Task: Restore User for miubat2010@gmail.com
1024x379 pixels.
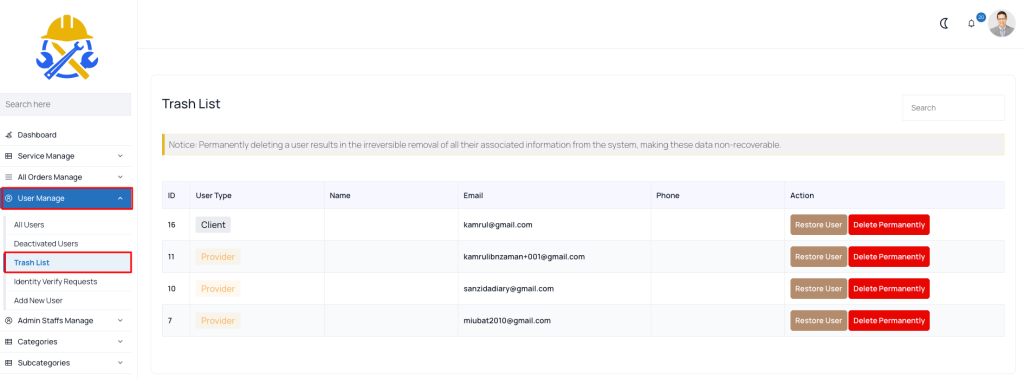Action: pyautogui.click(x=818, y=321)
